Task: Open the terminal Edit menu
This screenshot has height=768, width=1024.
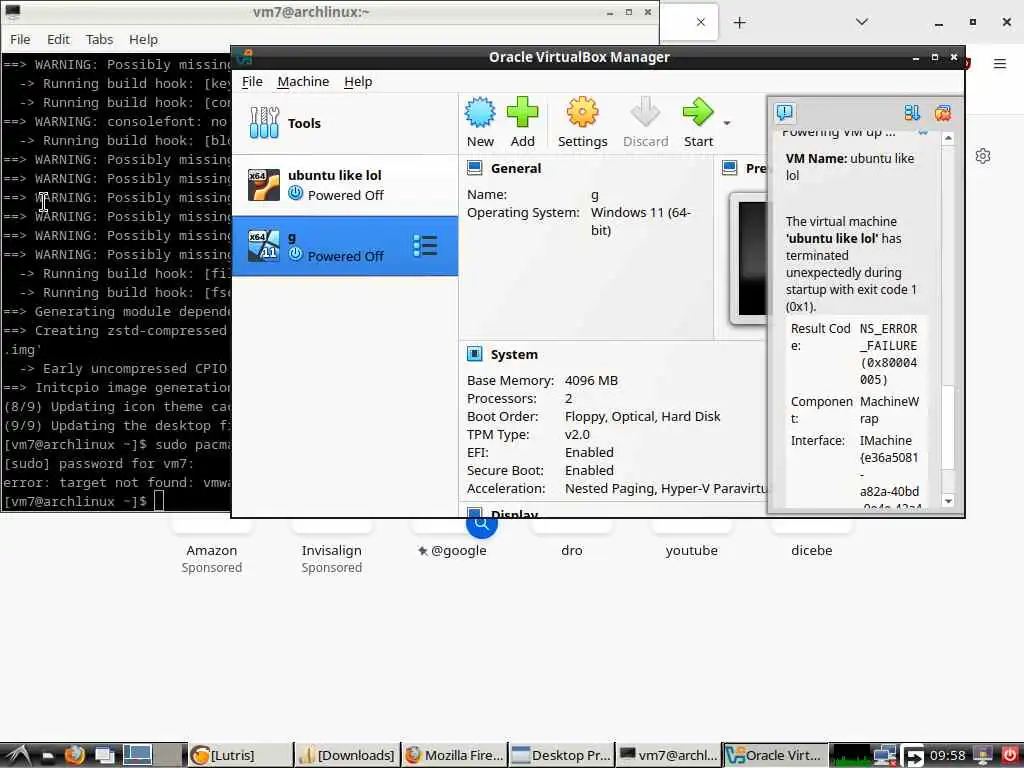Action: tap(58, 39)
